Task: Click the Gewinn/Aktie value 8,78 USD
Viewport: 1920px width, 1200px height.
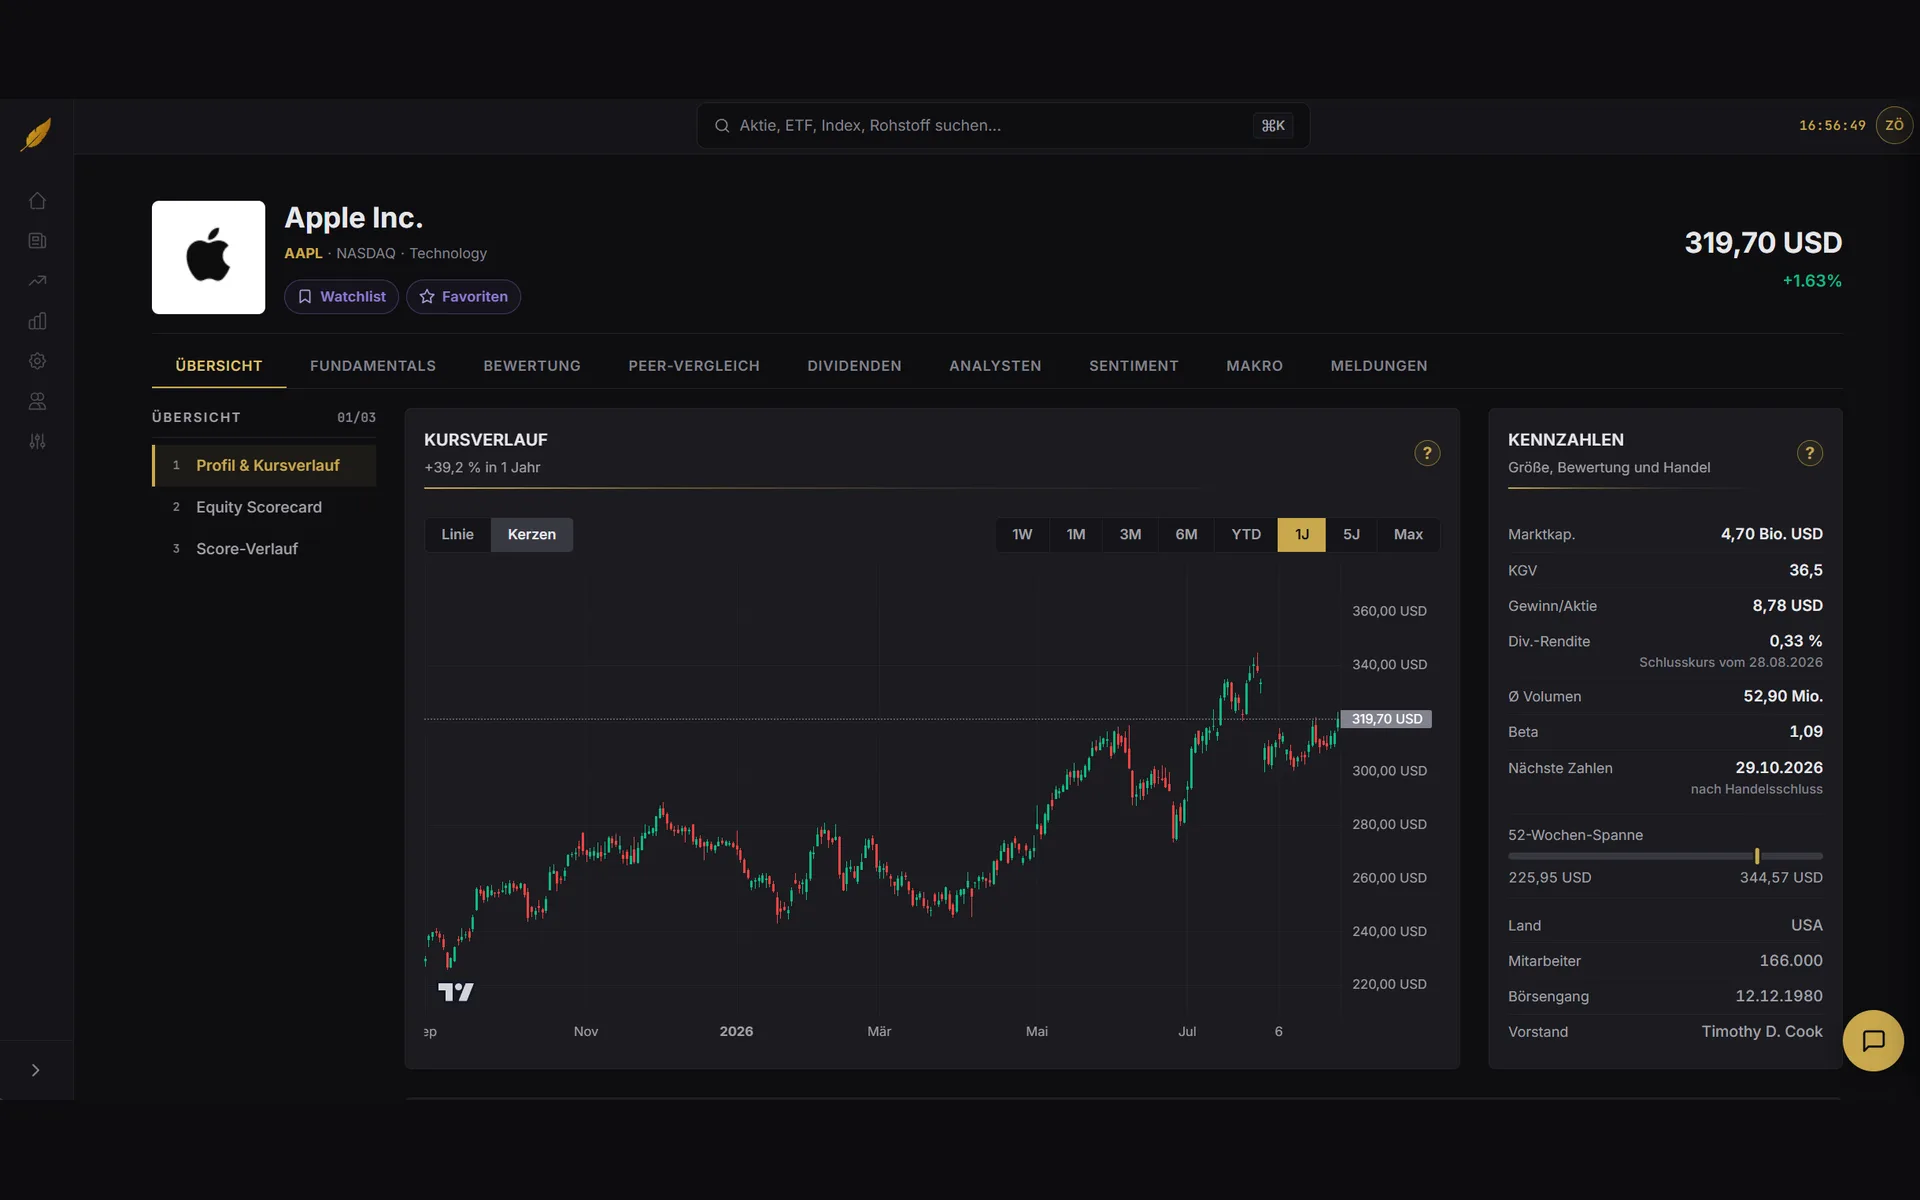Action: tap(1787, 606)
